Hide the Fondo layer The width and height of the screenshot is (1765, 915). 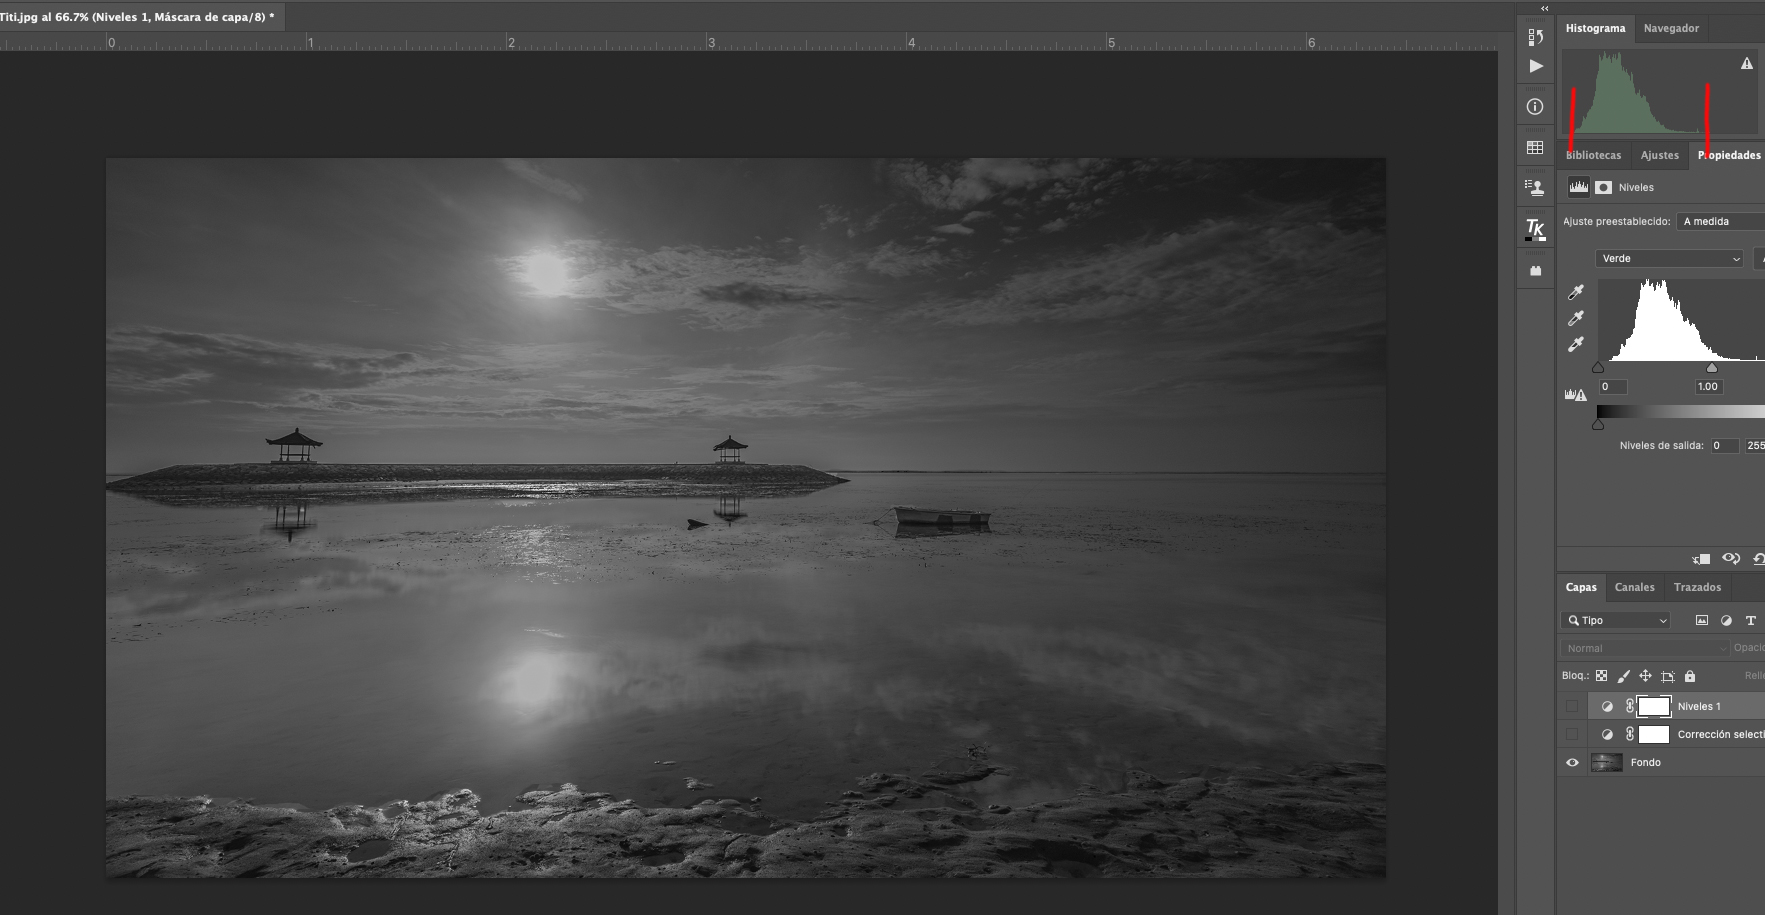point(1572,762)
